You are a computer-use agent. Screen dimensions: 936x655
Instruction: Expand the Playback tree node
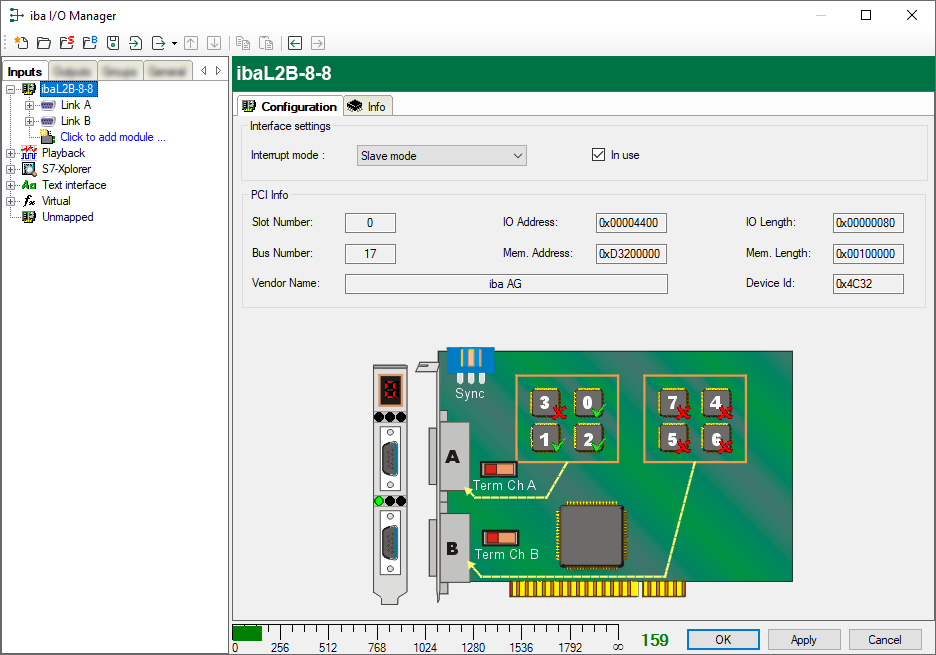[11, 153]
